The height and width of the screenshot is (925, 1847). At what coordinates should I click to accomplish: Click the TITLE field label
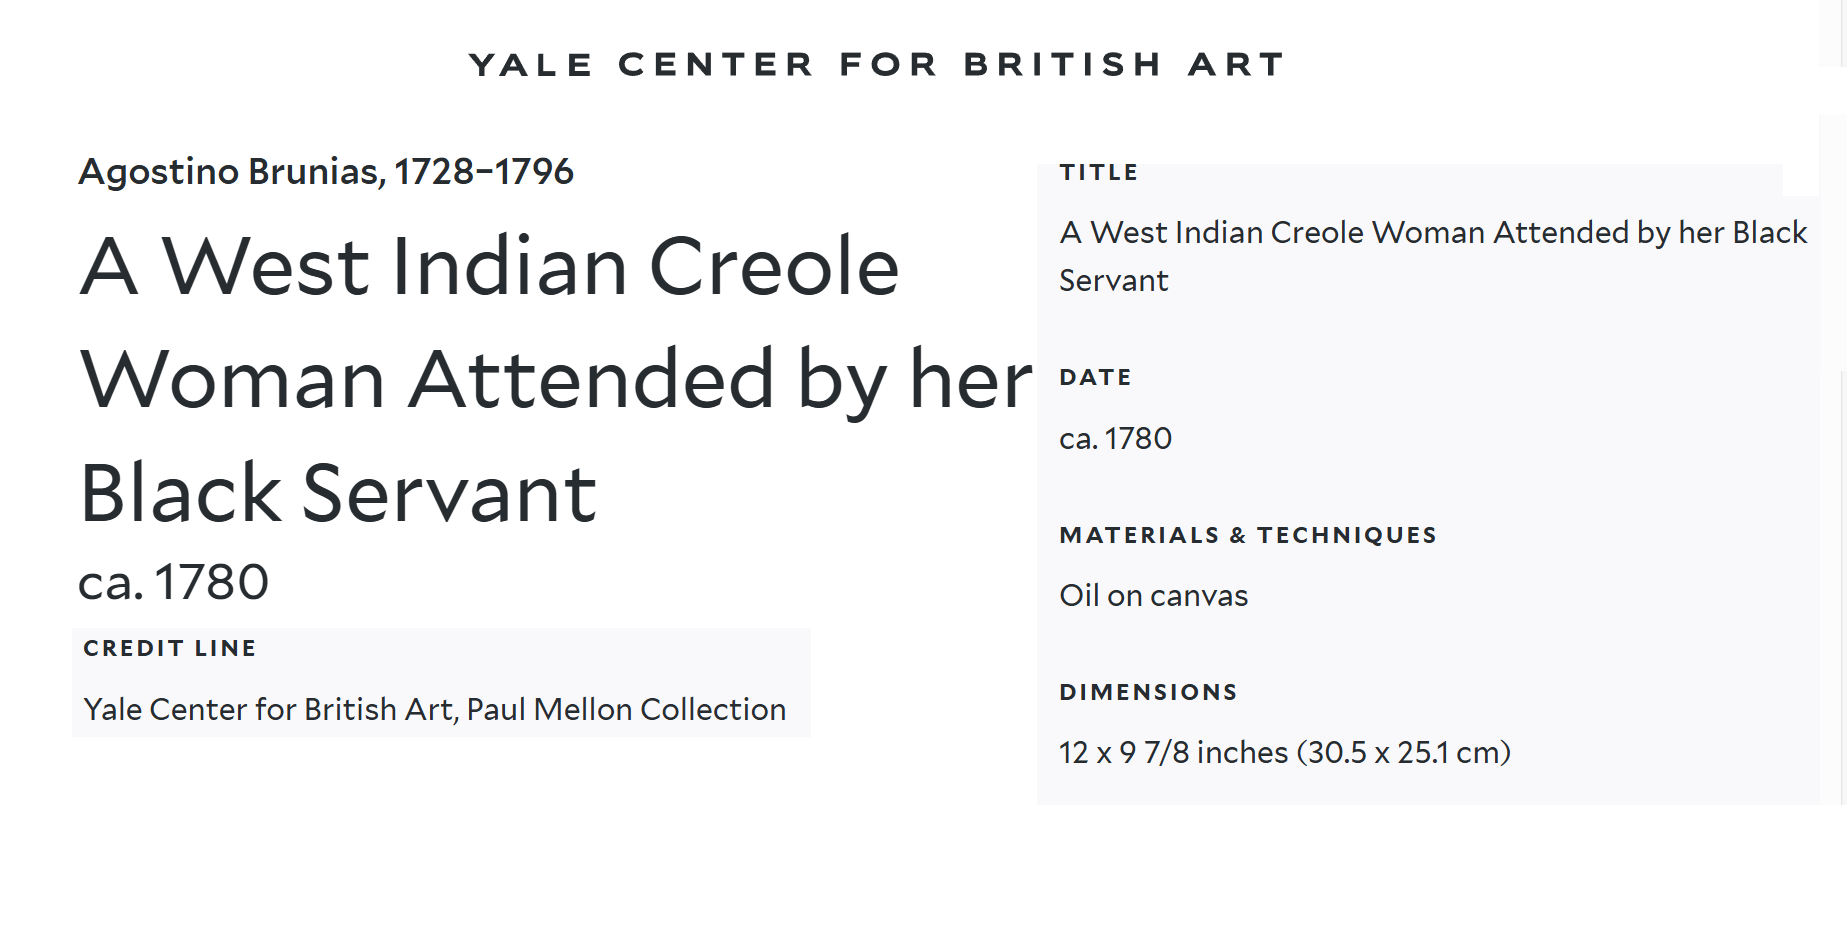coord(1099,172)
